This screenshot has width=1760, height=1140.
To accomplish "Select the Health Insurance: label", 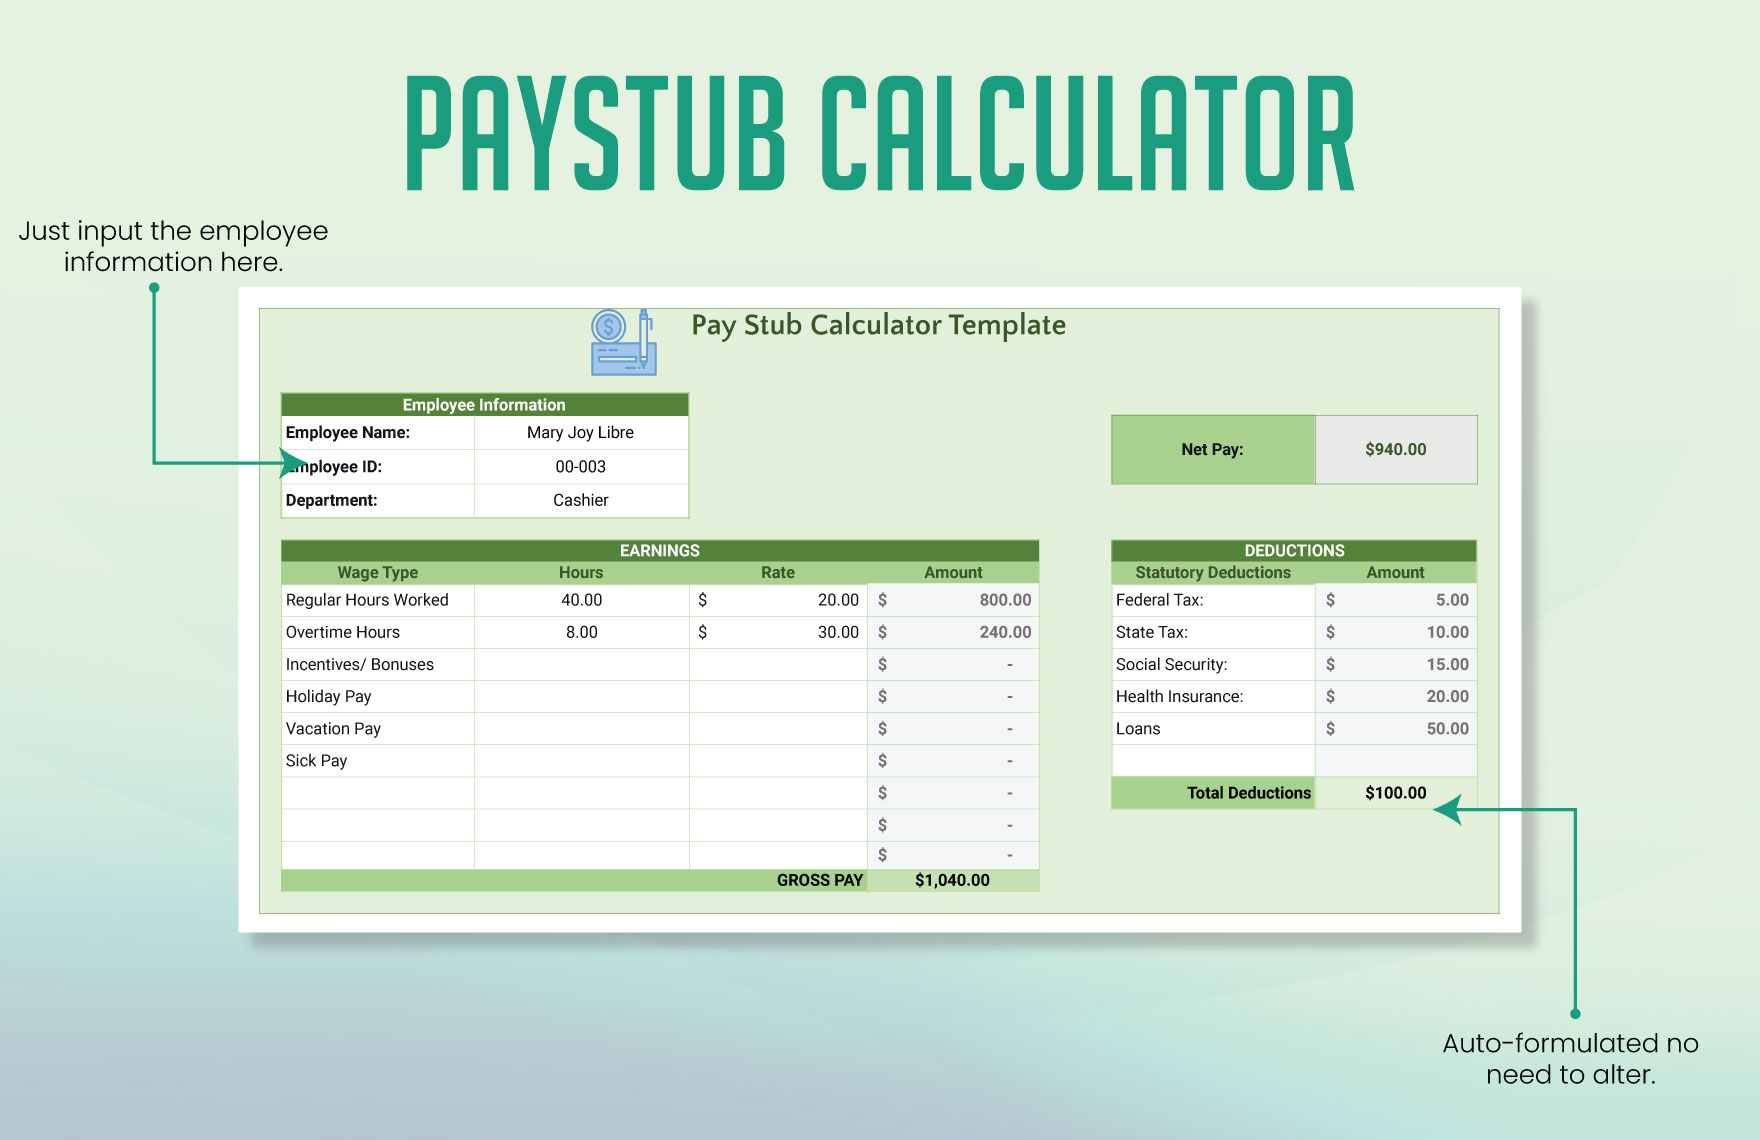I will 1180,697.
